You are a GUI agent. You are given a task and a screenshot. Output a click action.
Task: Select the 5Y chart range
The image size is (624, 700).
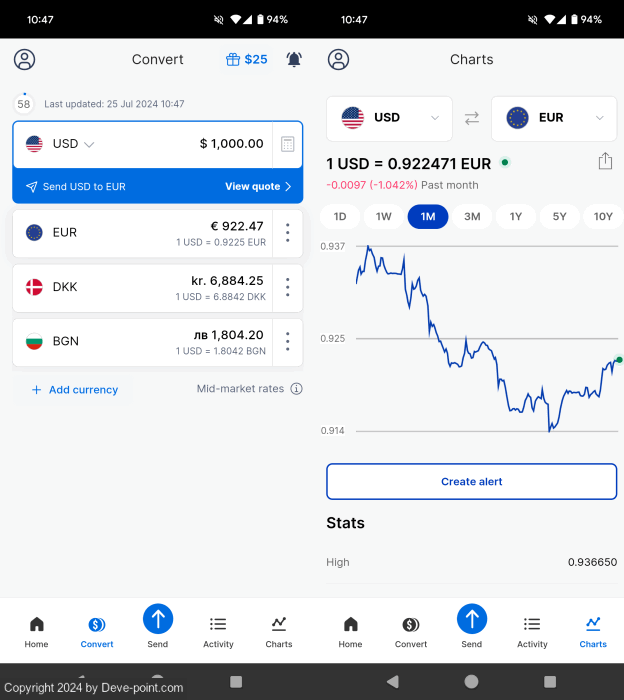pyautogui.click(x=559, y=217)
